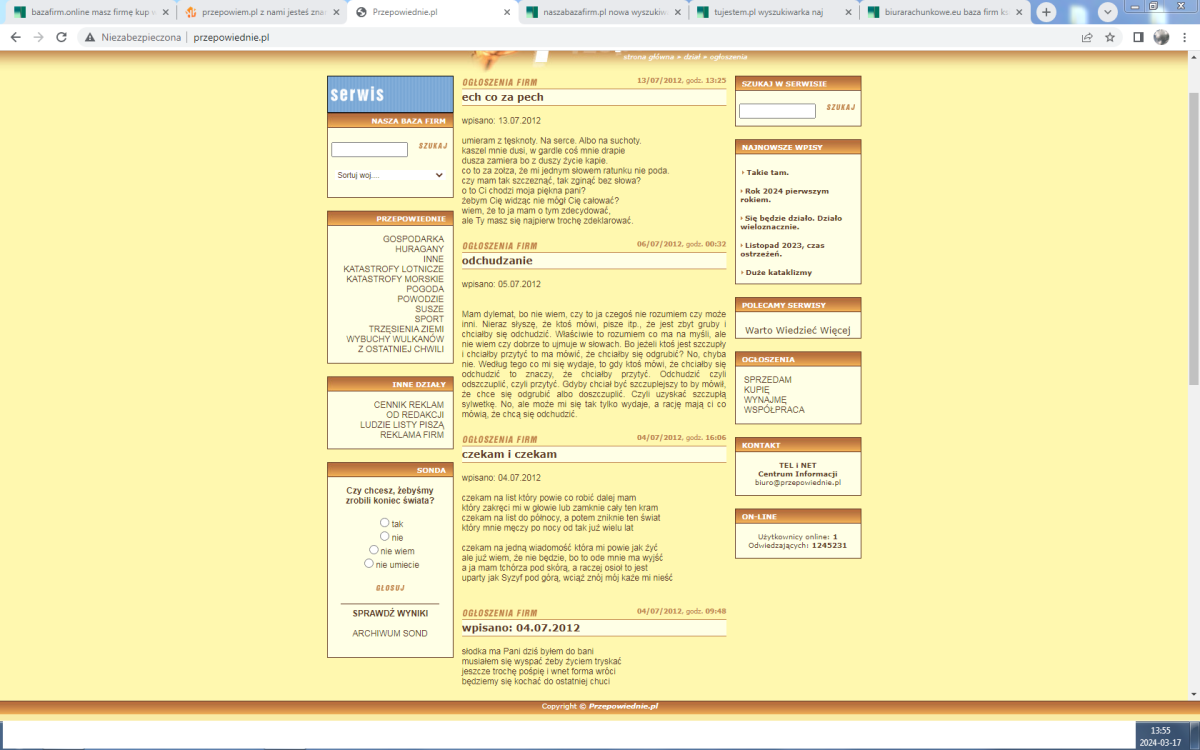This screenshot has width=1200, height=750.
Task: Click the search field under Szukaj w serwisie
Action: click(x=777, y=111)
